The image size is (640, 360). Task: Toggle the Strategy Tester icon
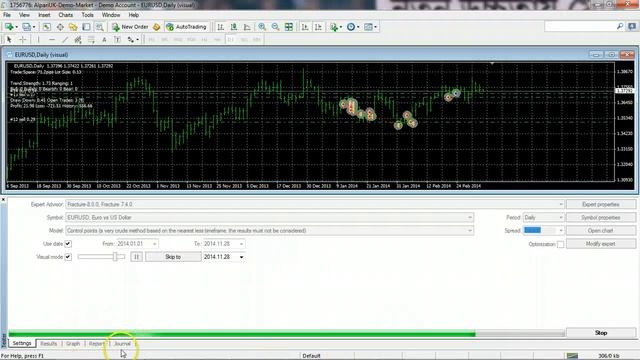tap(99, 27)
